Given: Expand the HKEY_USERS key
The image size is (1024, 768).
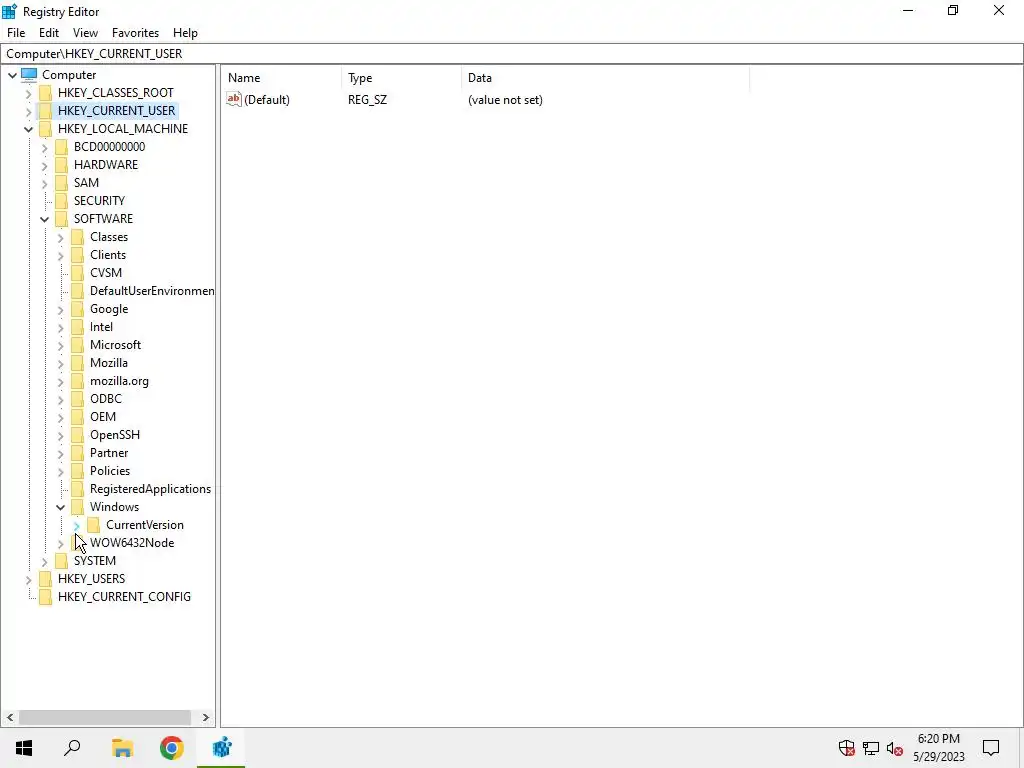Looking at the screenshot, I should (28, 579).
